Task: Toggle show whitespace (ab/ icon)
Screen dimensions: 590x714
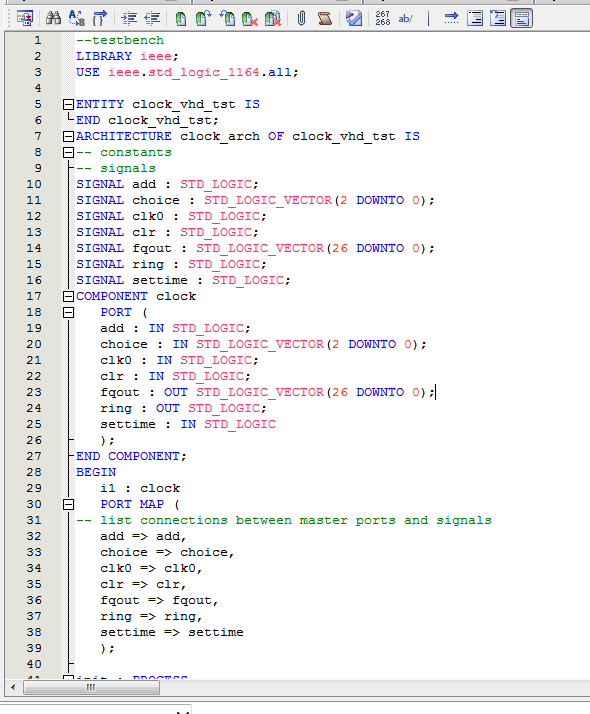Action: 405,18
